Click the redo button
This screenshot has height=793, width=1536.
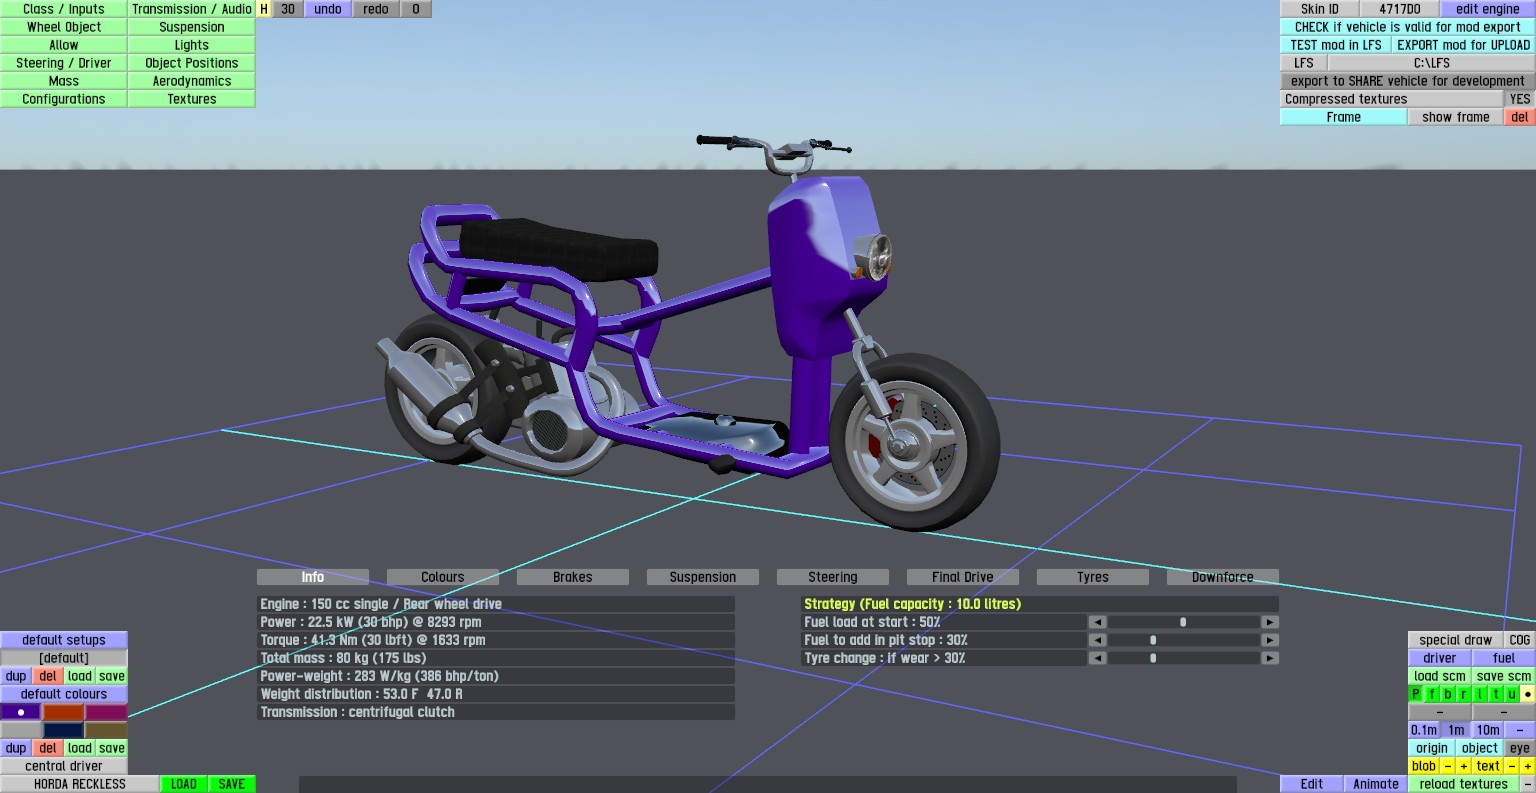coord(376,9)
